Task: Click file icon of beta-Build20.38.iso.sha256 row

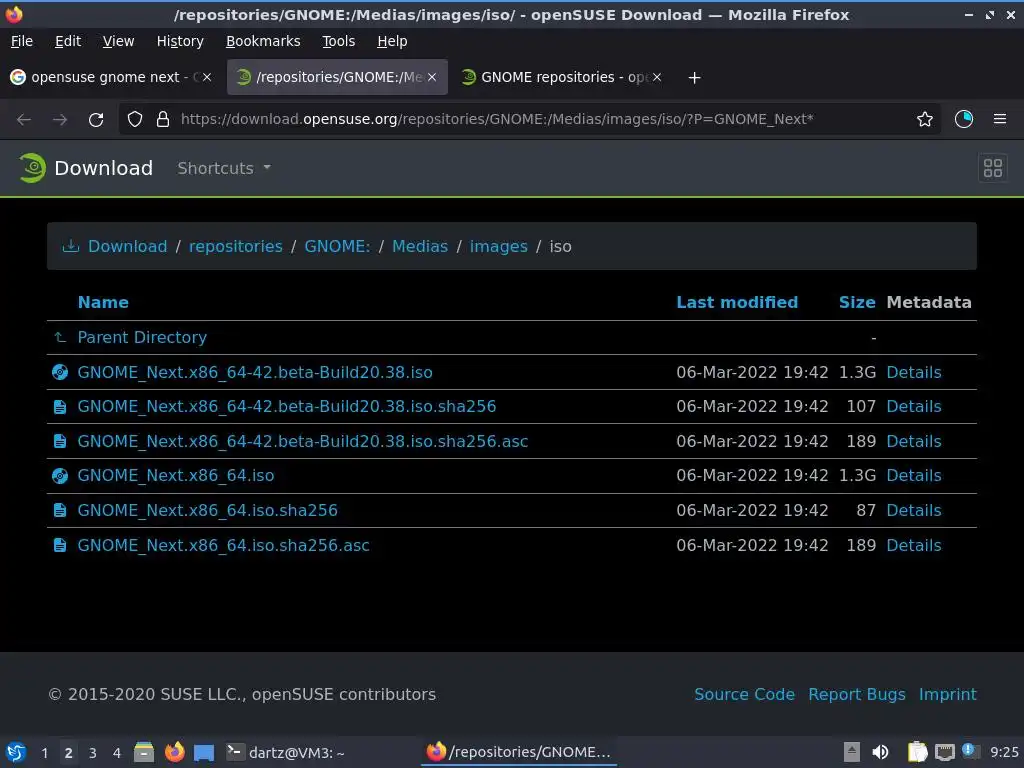Action: pos(60,407)
